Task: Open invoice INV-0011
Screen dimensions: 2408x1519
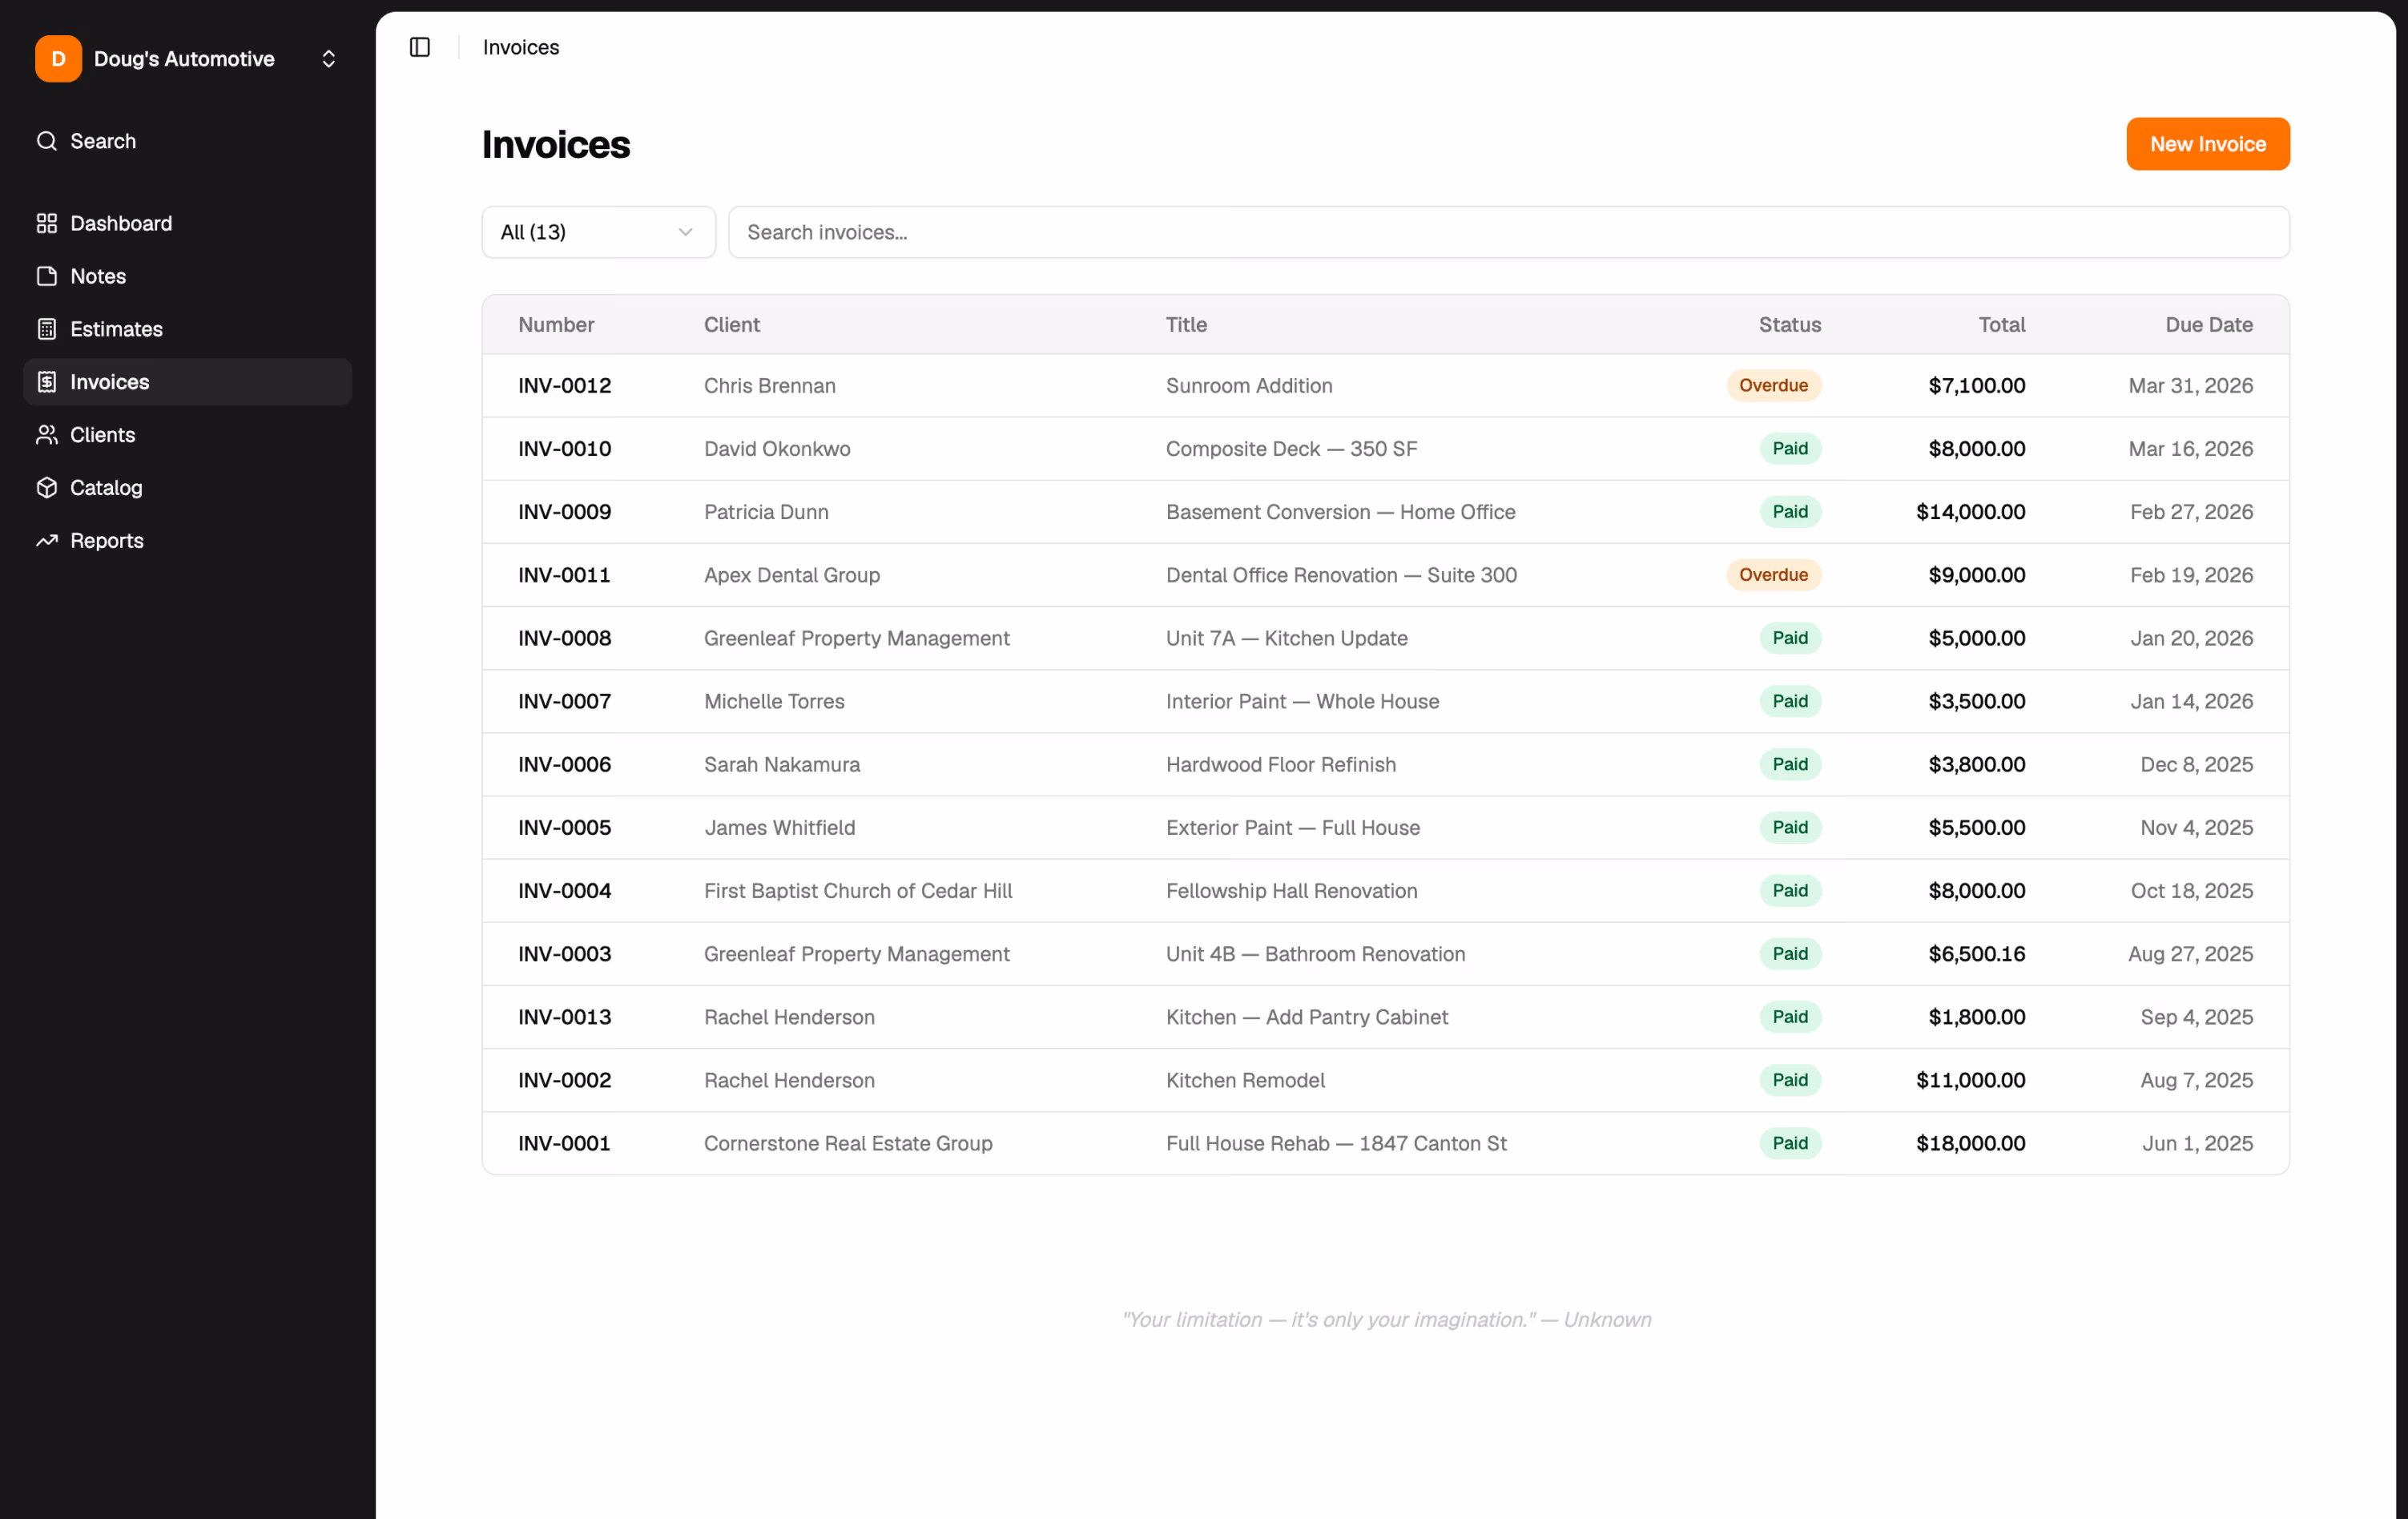Action: pyautogui.click(x=1386, y=575)
